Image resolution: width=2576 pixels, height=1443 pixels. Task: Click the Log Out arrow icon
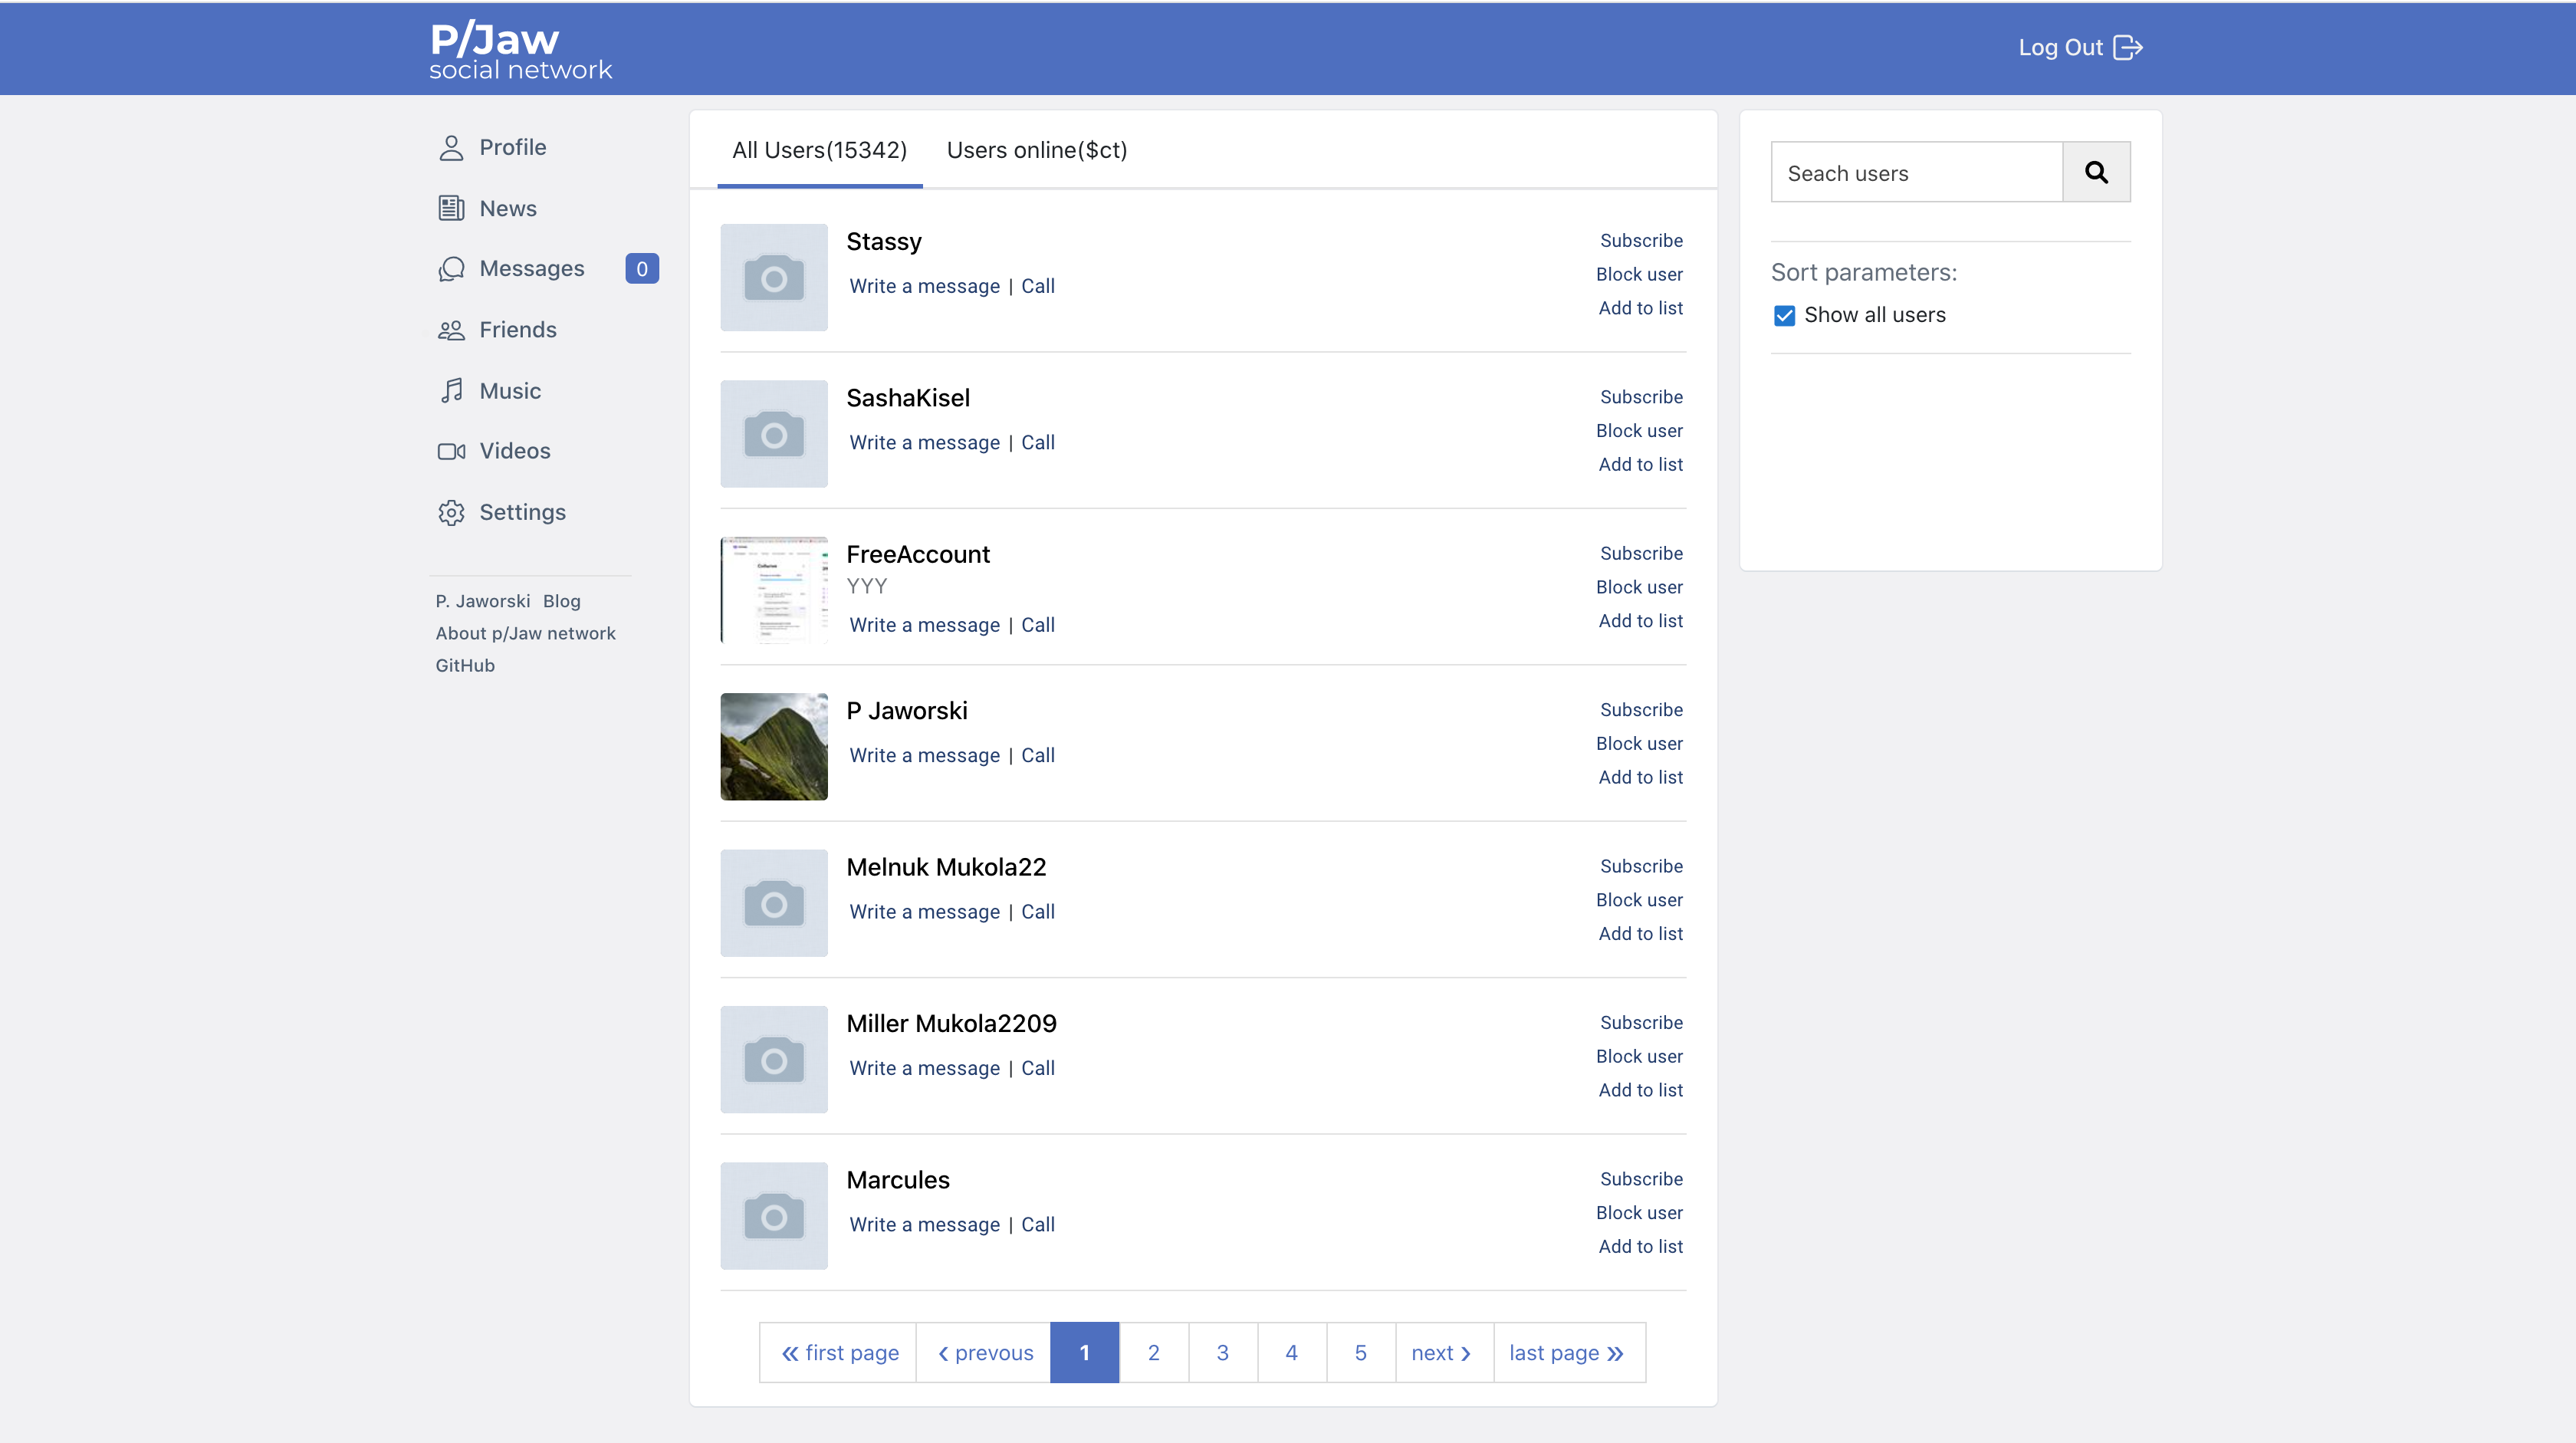pos(2128,47)
